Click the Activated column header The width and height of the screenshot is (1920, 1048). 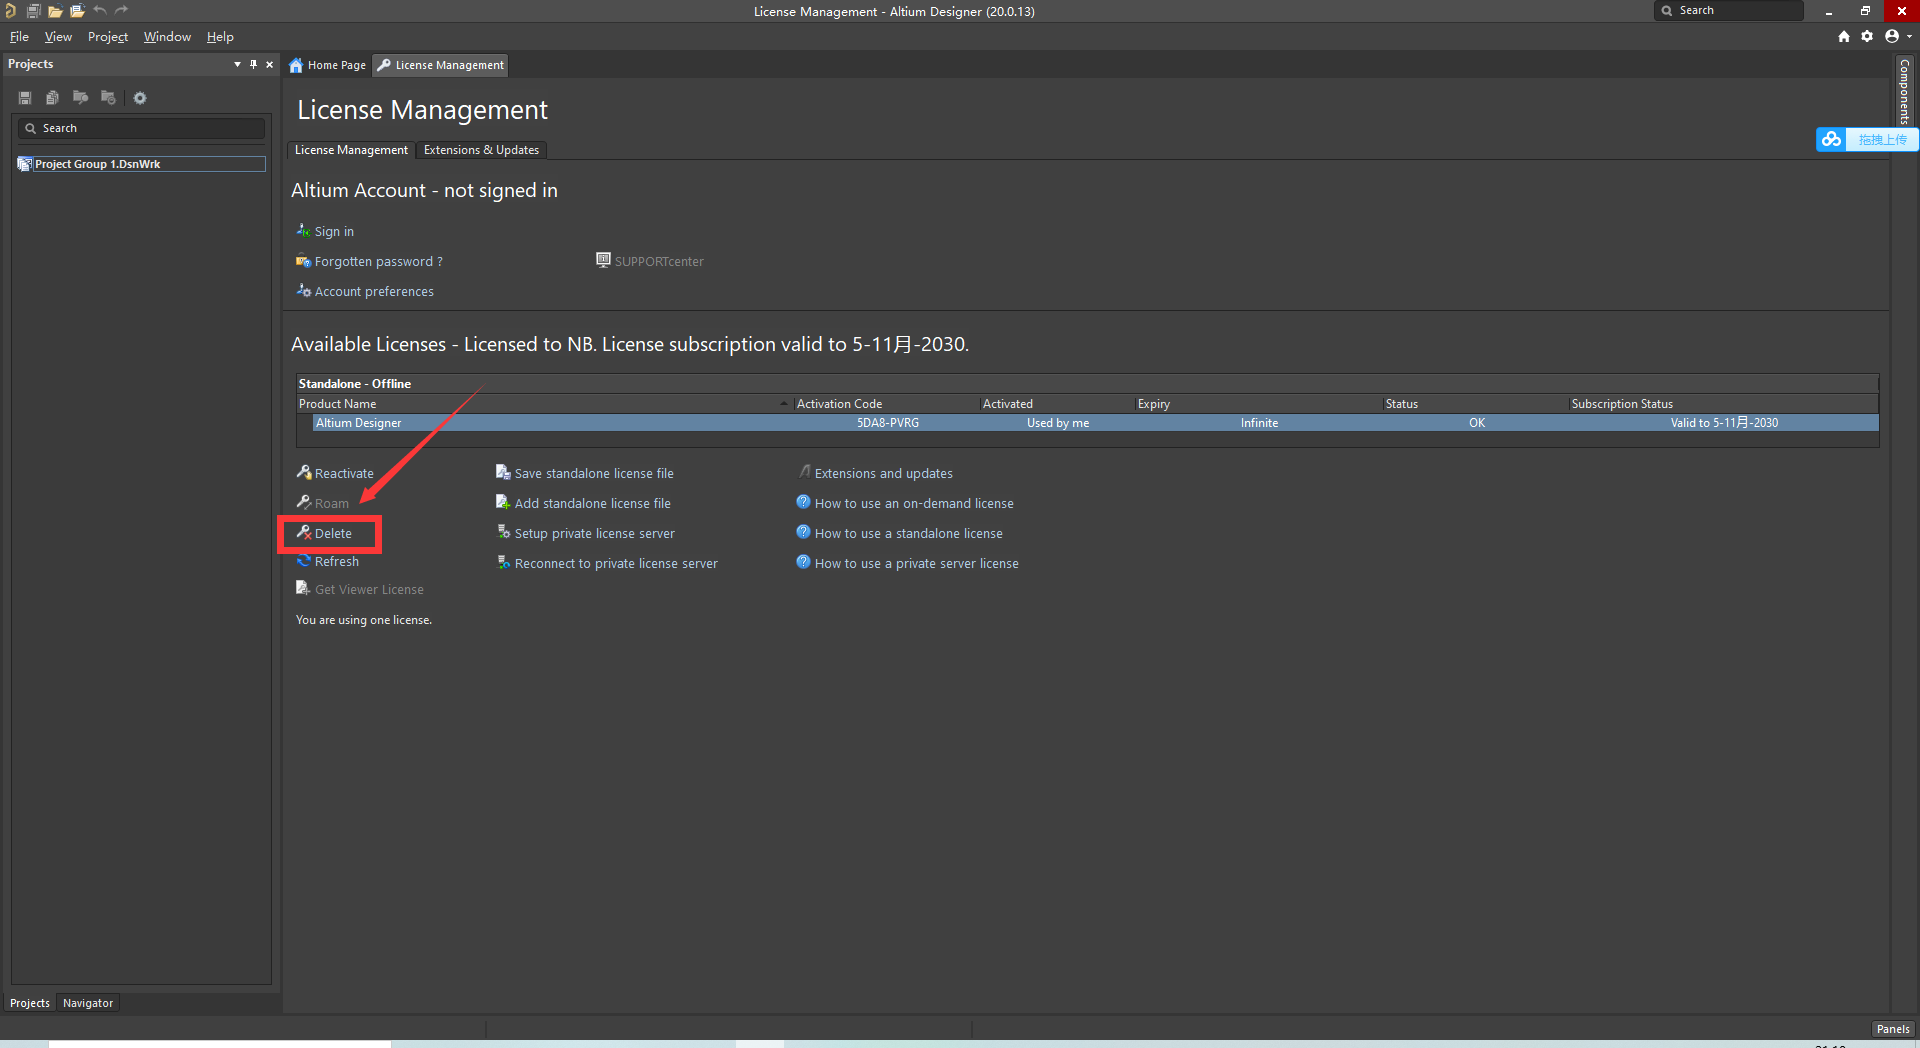click(1057, 404)
